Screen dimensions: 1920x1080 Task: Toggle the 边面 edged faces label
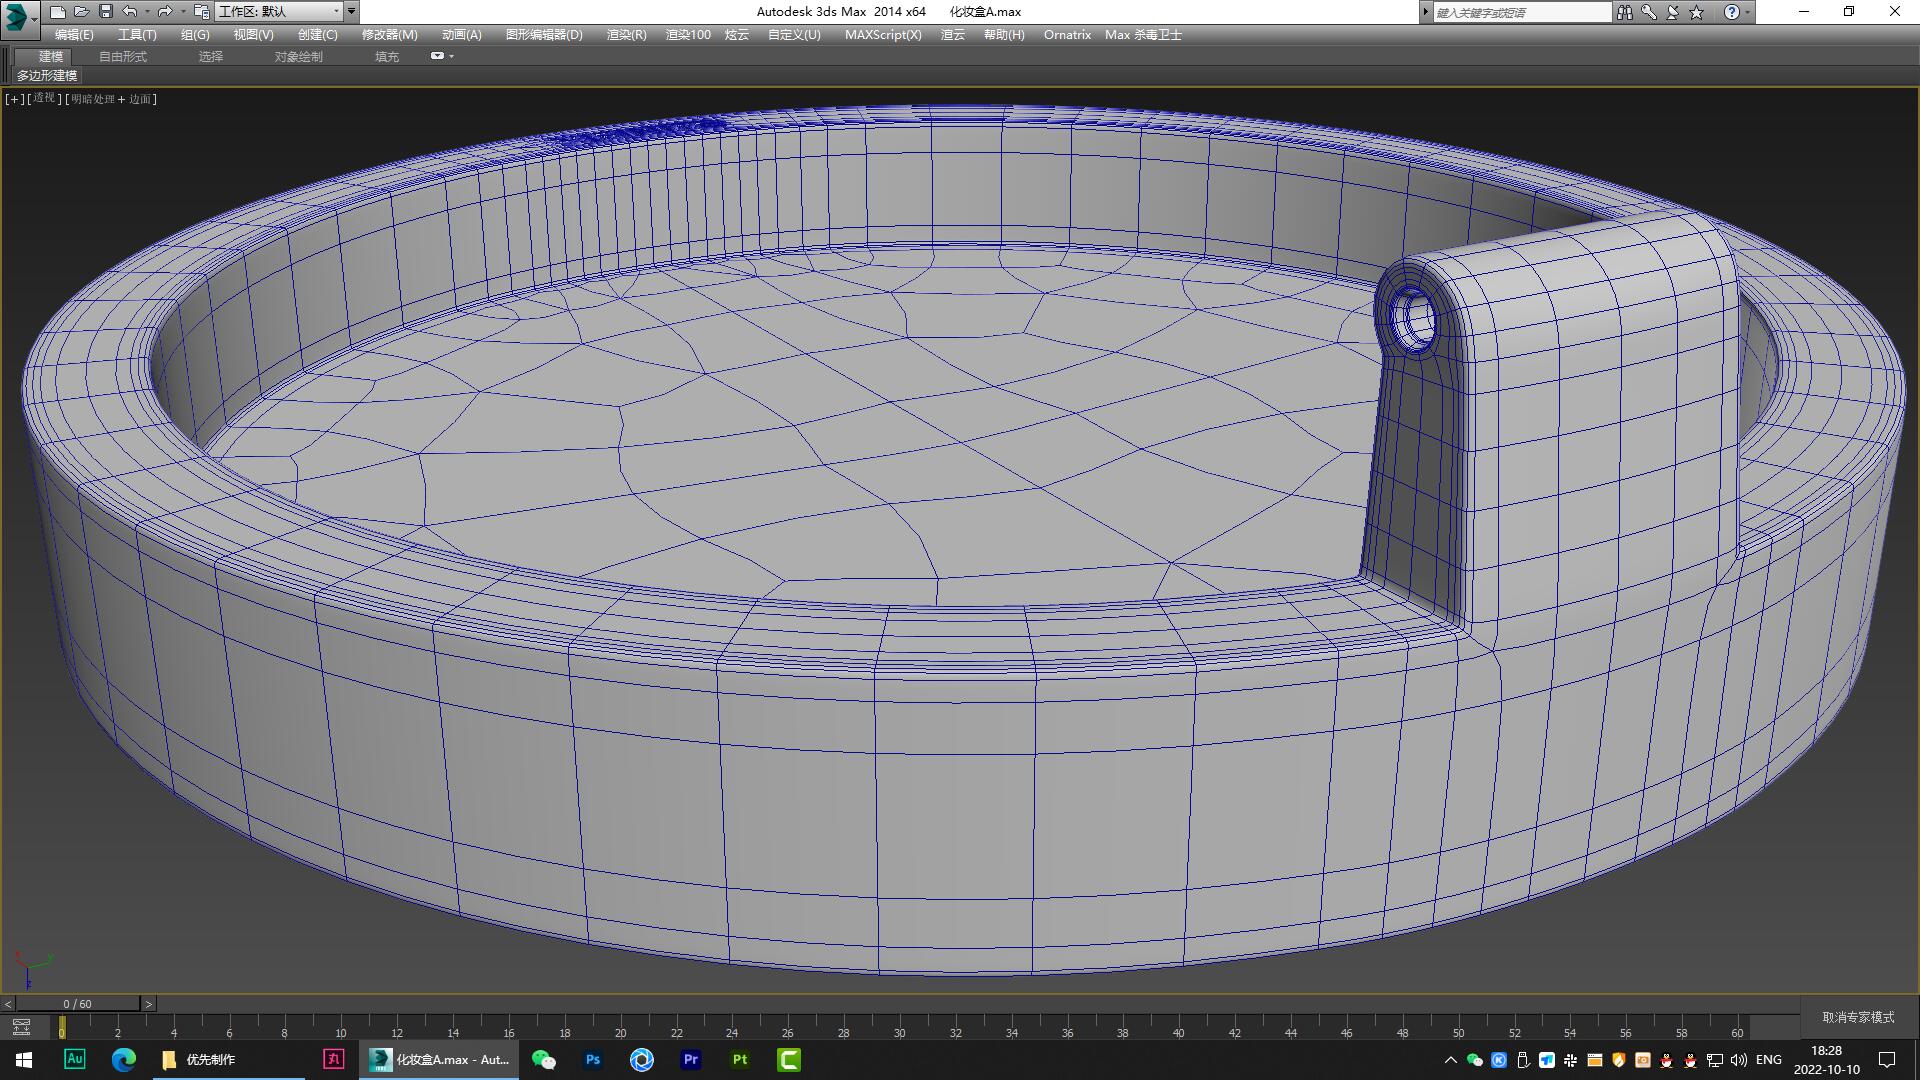click(x=141, y=99)
